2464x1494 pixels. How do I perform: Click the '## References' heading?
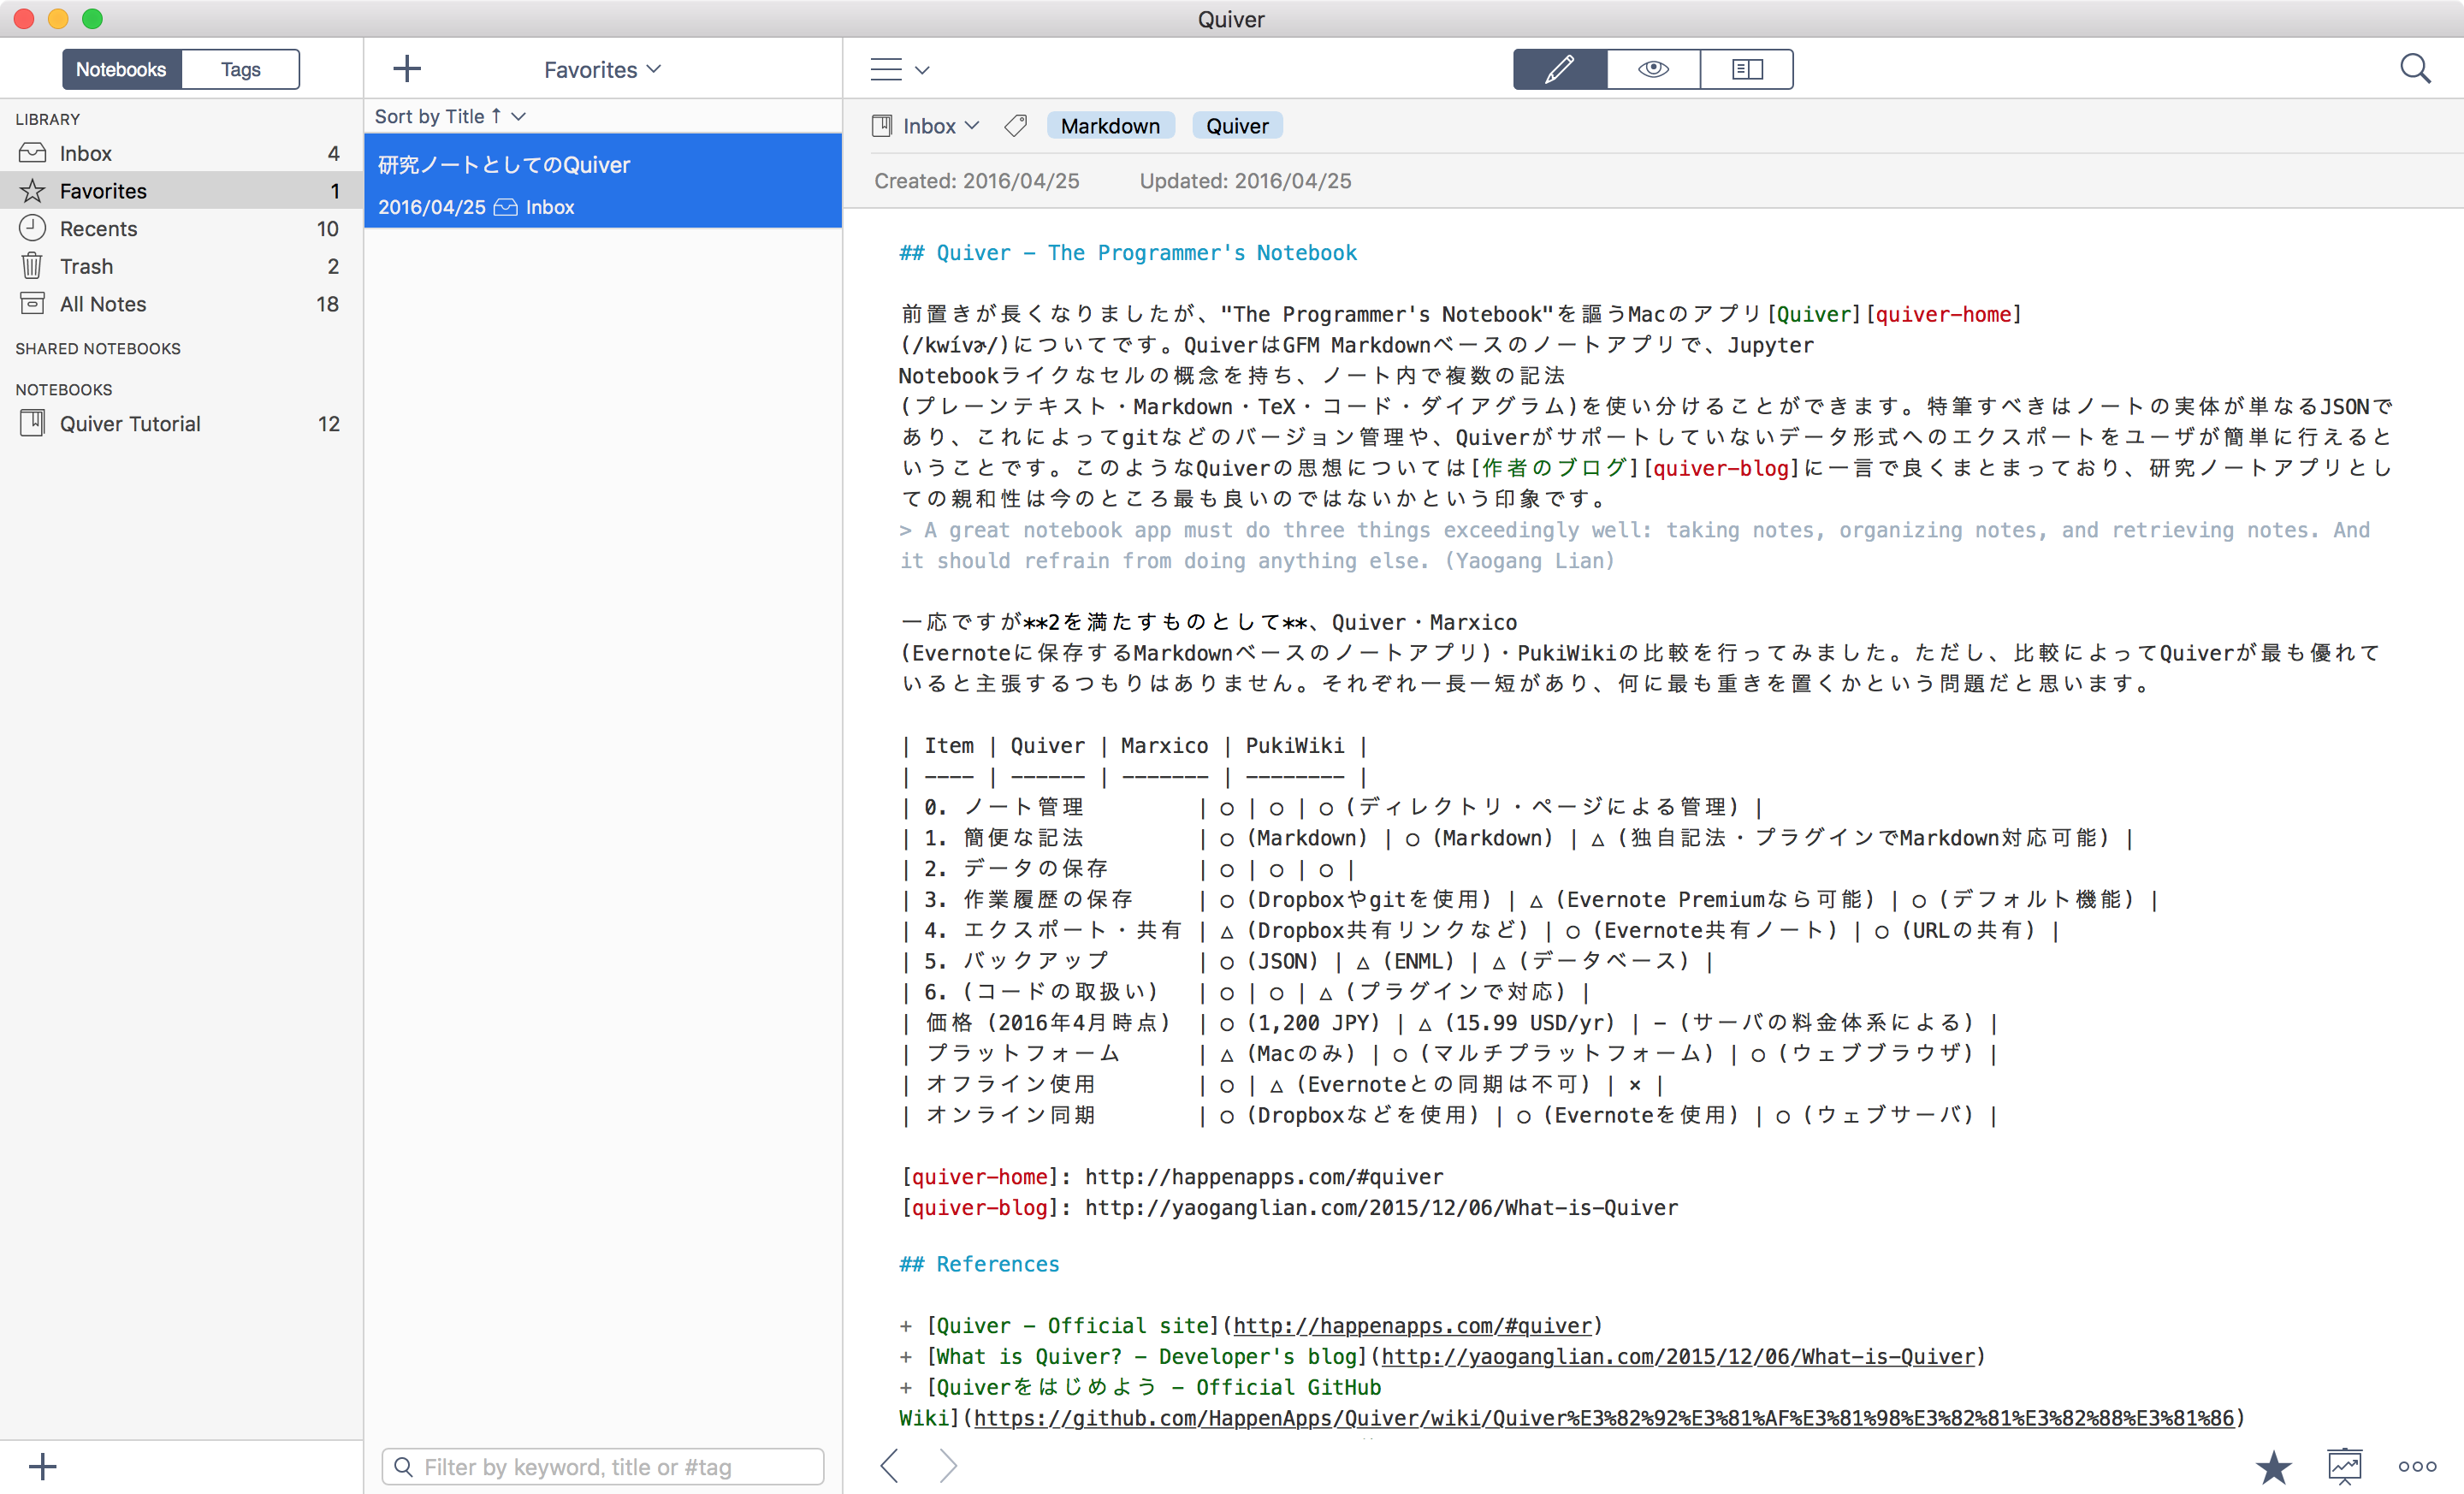click(978, 1264)
